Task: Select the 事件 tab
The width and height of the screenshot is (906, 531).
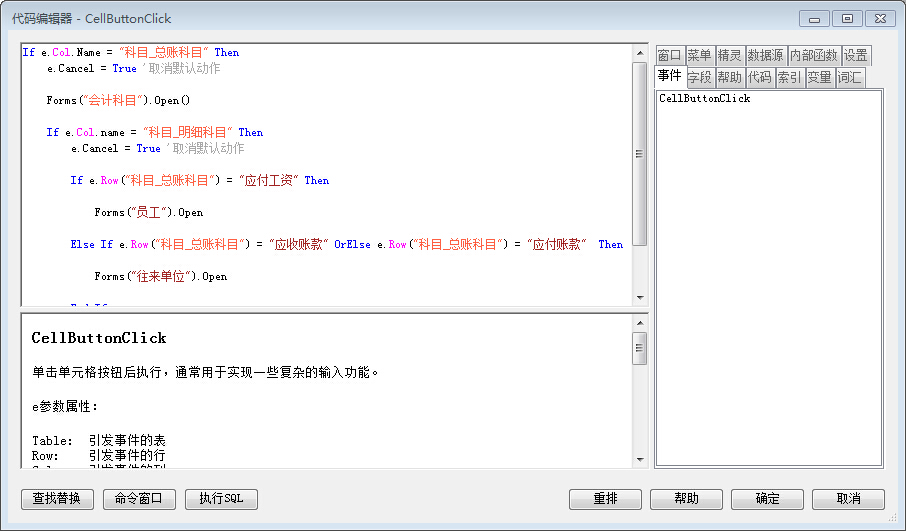Action: 670,76
